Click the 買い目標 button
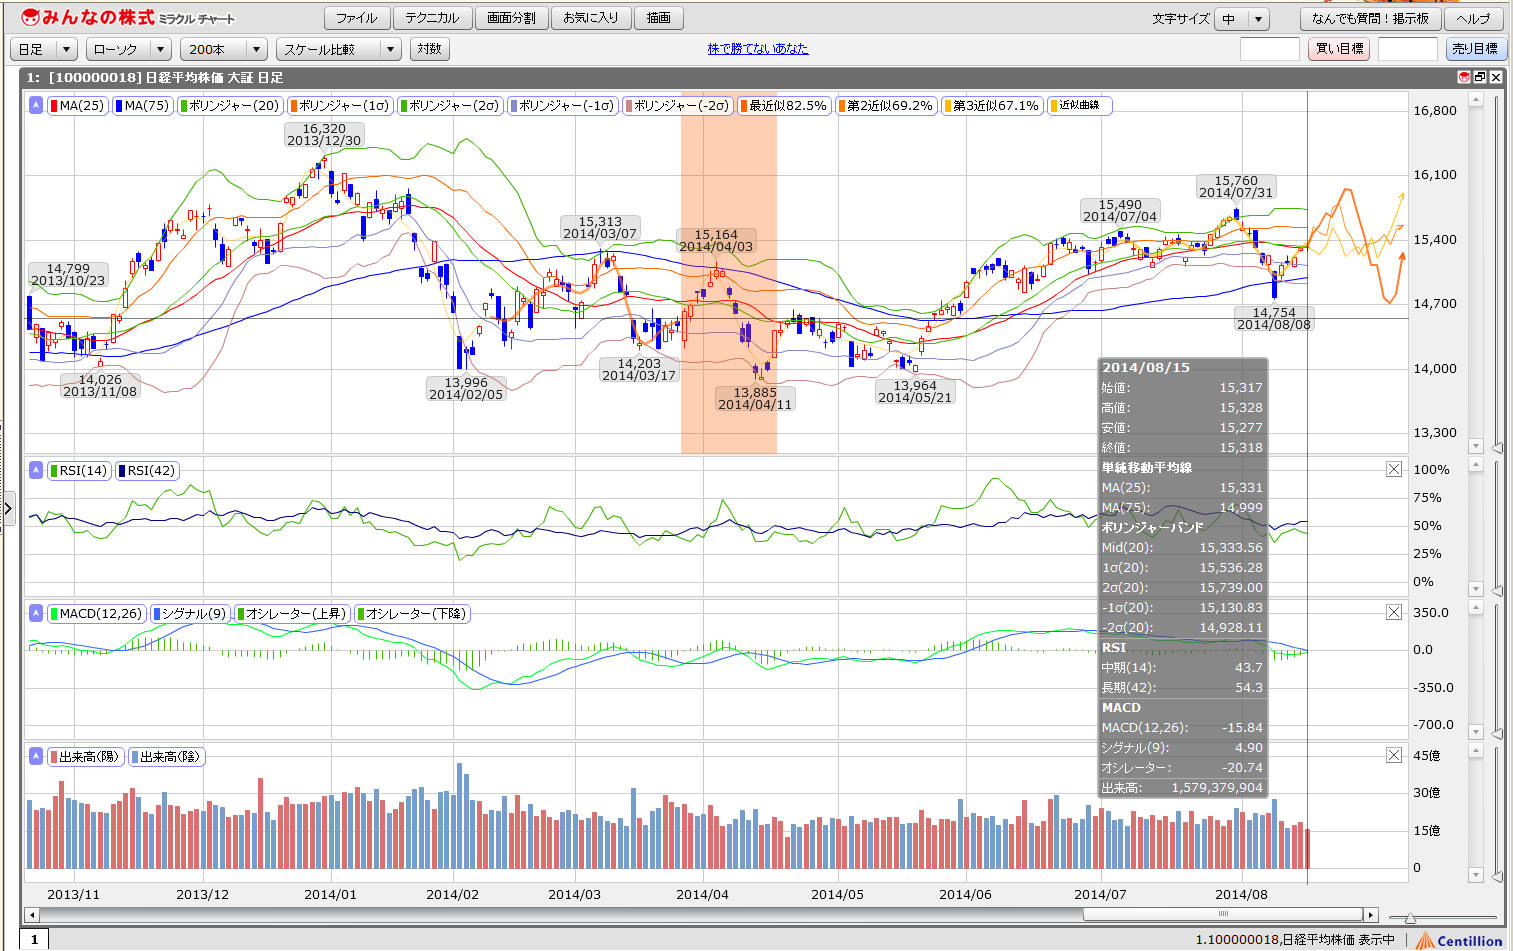1513x951 pixels. (x=1338, y=49)
